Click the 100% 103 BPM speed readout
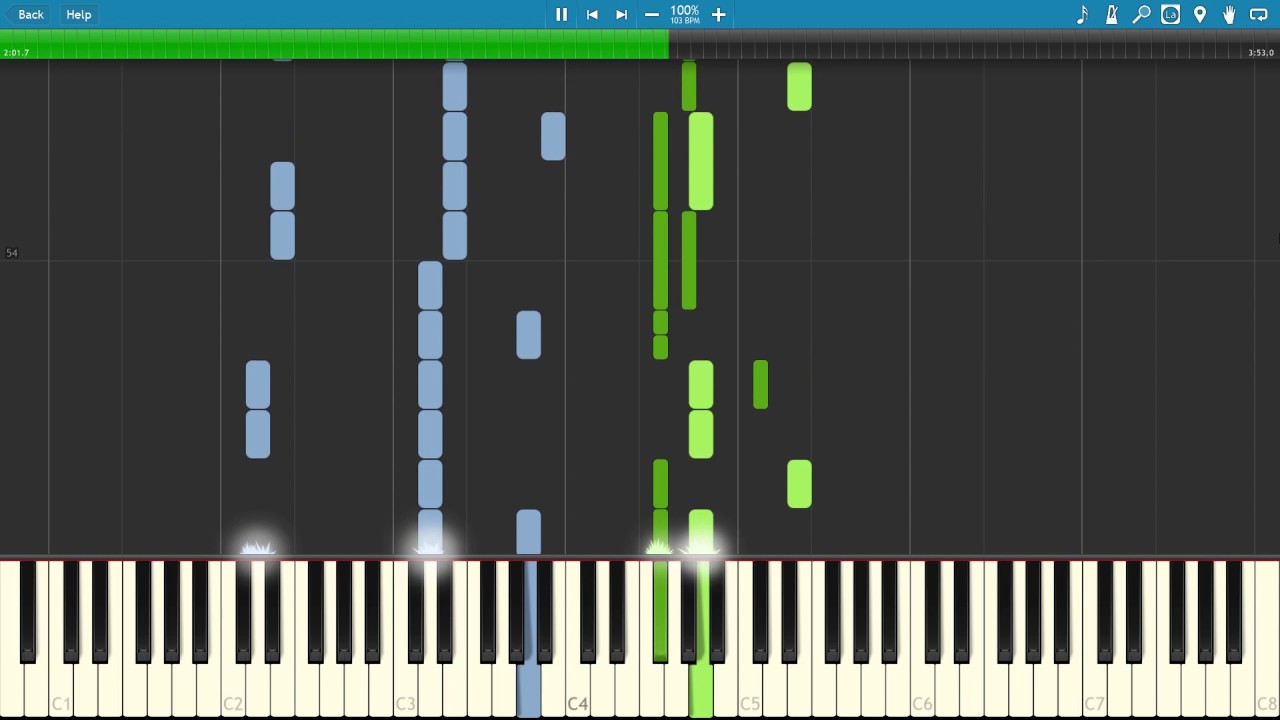The height and width of the screenshot is (720, 1280). point(685,14)
